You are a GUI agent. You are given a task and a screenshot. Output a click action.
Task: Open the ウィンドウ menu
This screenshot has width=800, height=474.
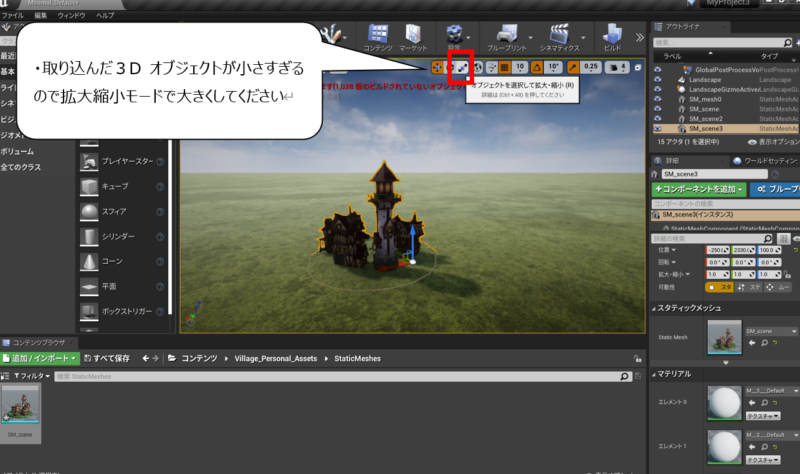(71, 15)
